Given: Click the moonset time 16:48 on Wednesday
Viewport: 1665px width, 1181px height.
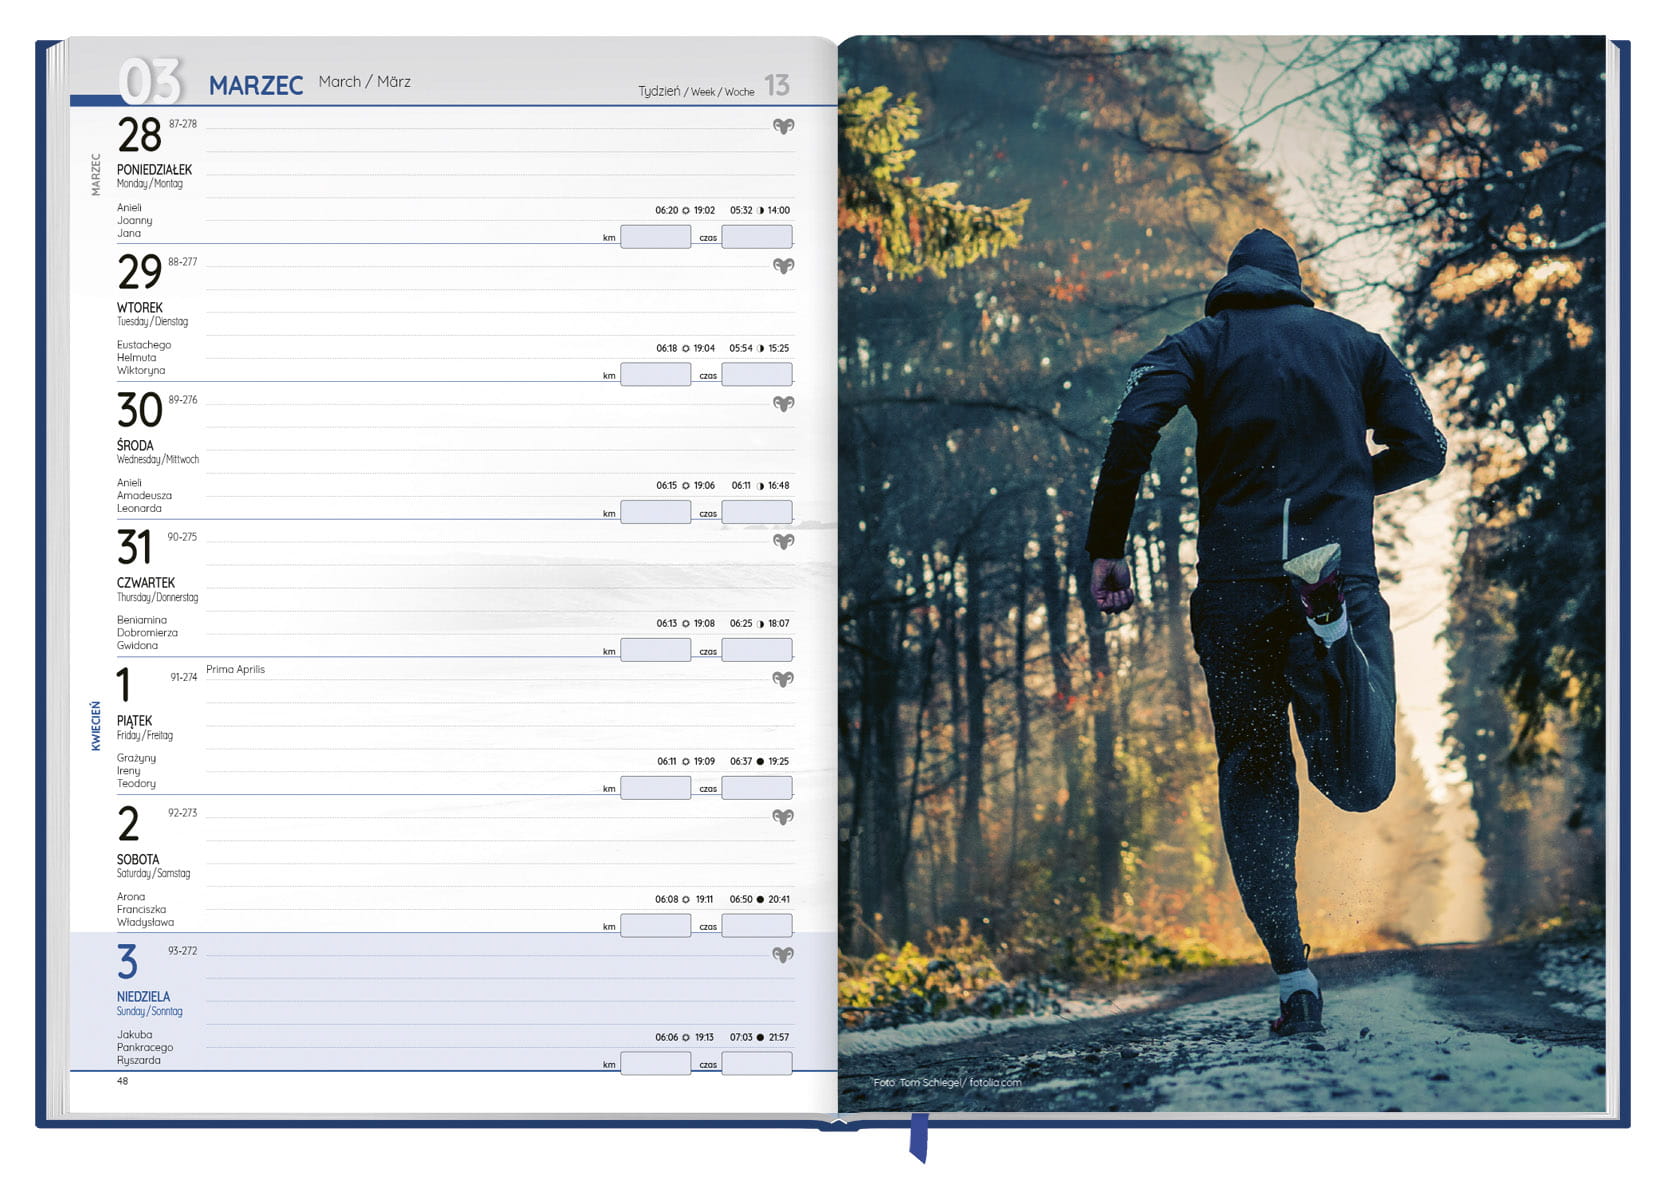Looking at the screenshot, I should coord(778,485).
